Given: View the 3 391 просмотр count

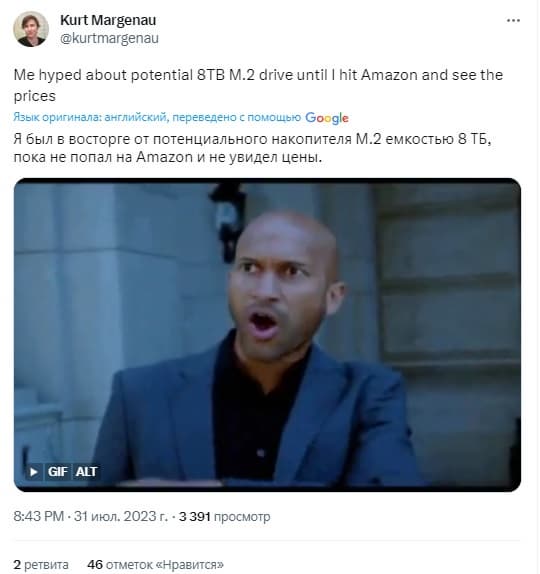Looking at the screenshot, I should click(224, 517).
